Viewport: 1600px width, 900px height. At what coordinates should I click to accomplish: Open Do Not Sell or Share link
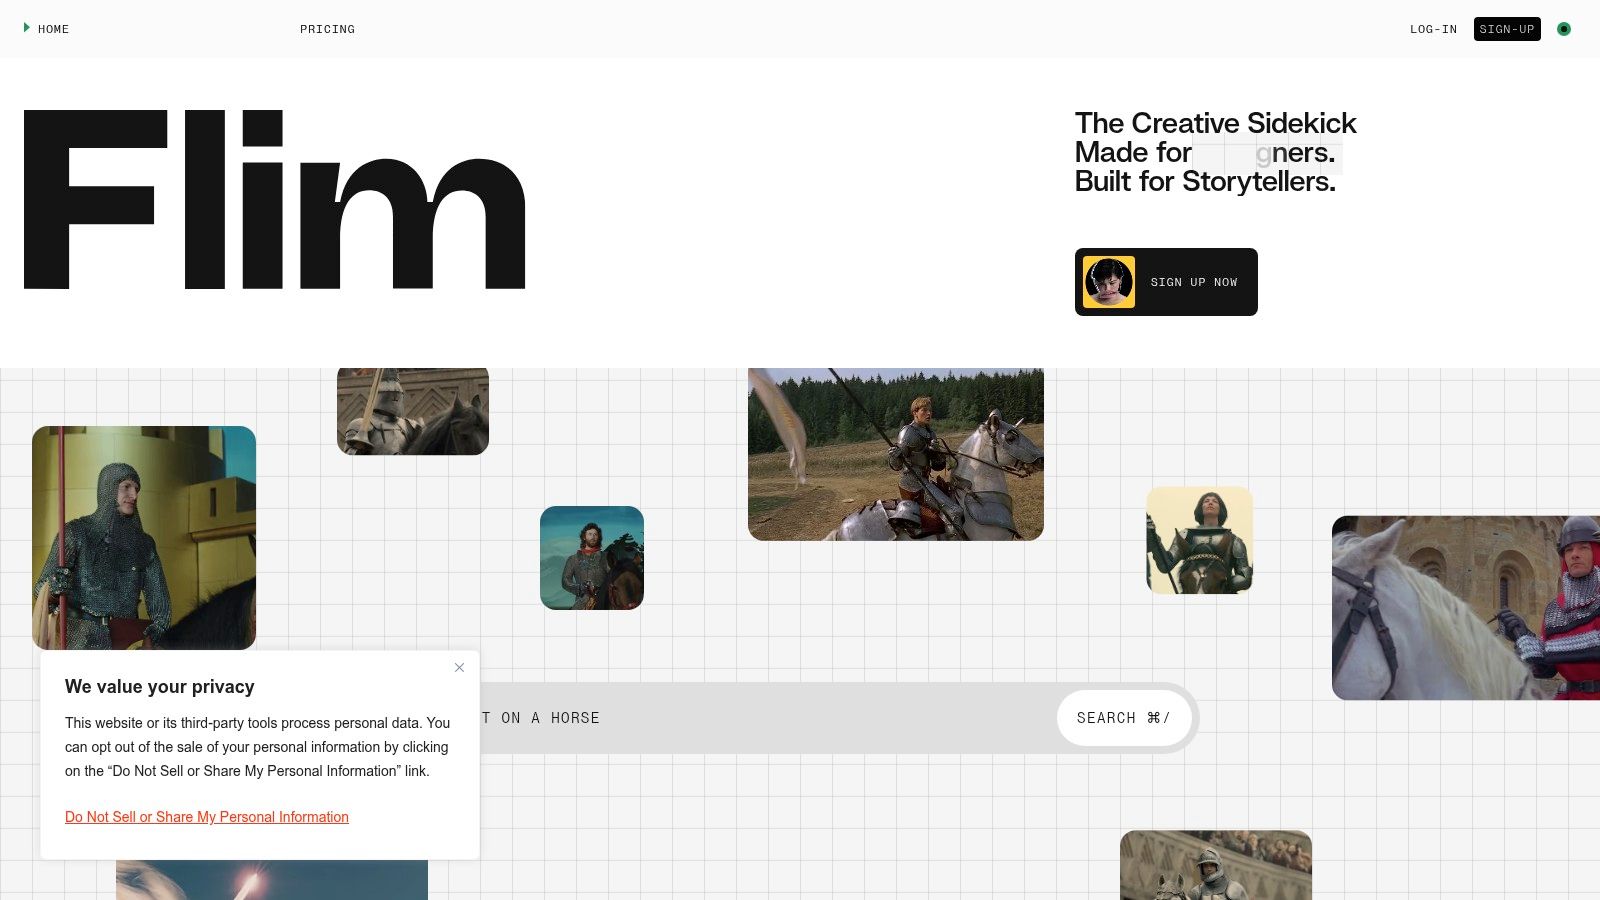point(207,817)
